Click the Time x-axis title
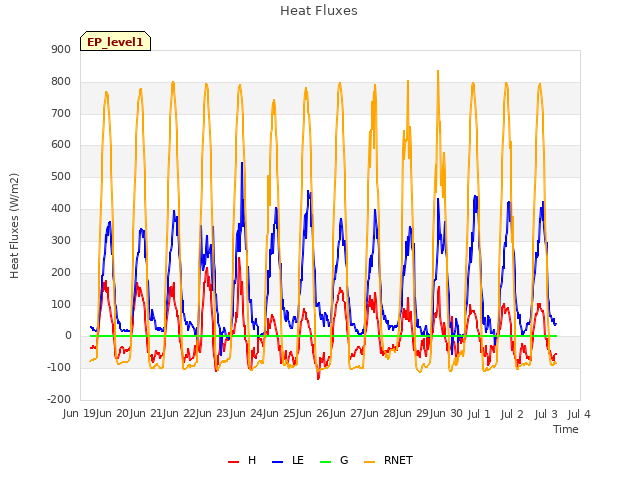The height and width of the screenshot is (480, 640). [x=566, y=429]
